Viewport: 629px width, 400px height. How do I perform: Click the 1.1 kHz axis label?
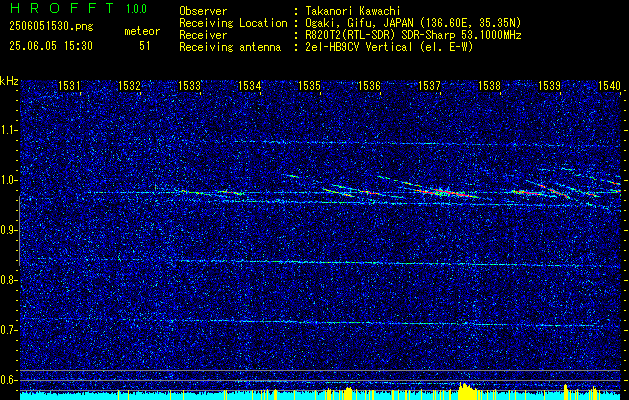pyautogui.click(x=9, y=130)
